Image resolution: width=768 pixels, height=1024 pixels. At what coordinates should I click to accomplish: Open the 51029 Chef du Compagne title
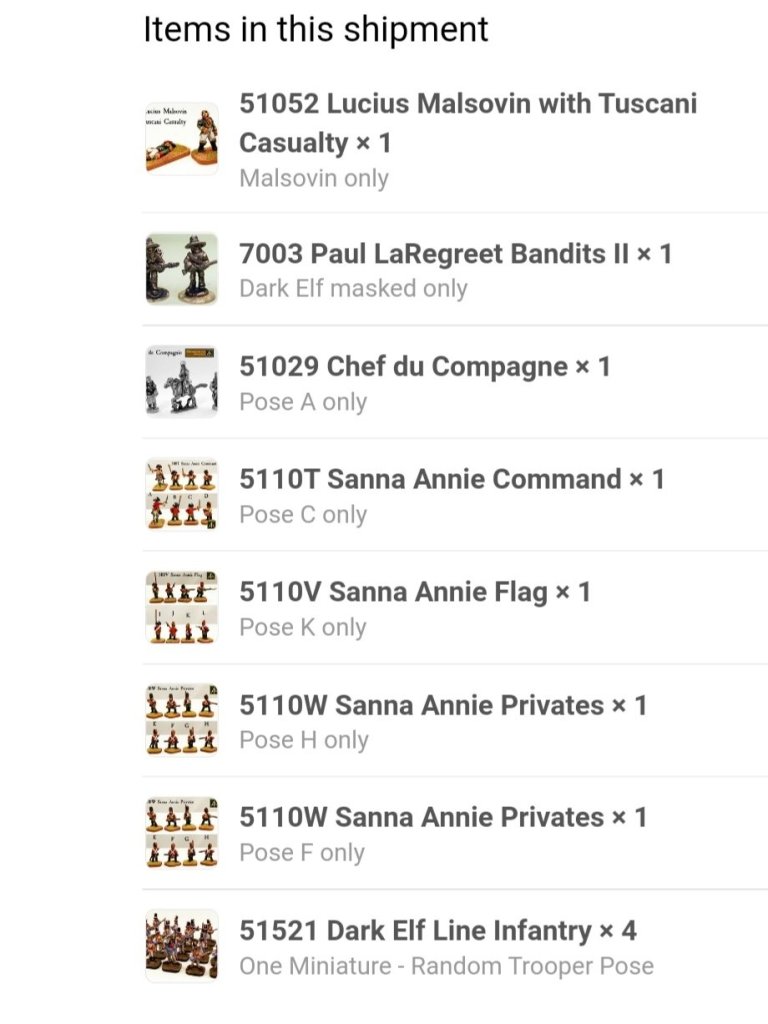click(424, 366)
